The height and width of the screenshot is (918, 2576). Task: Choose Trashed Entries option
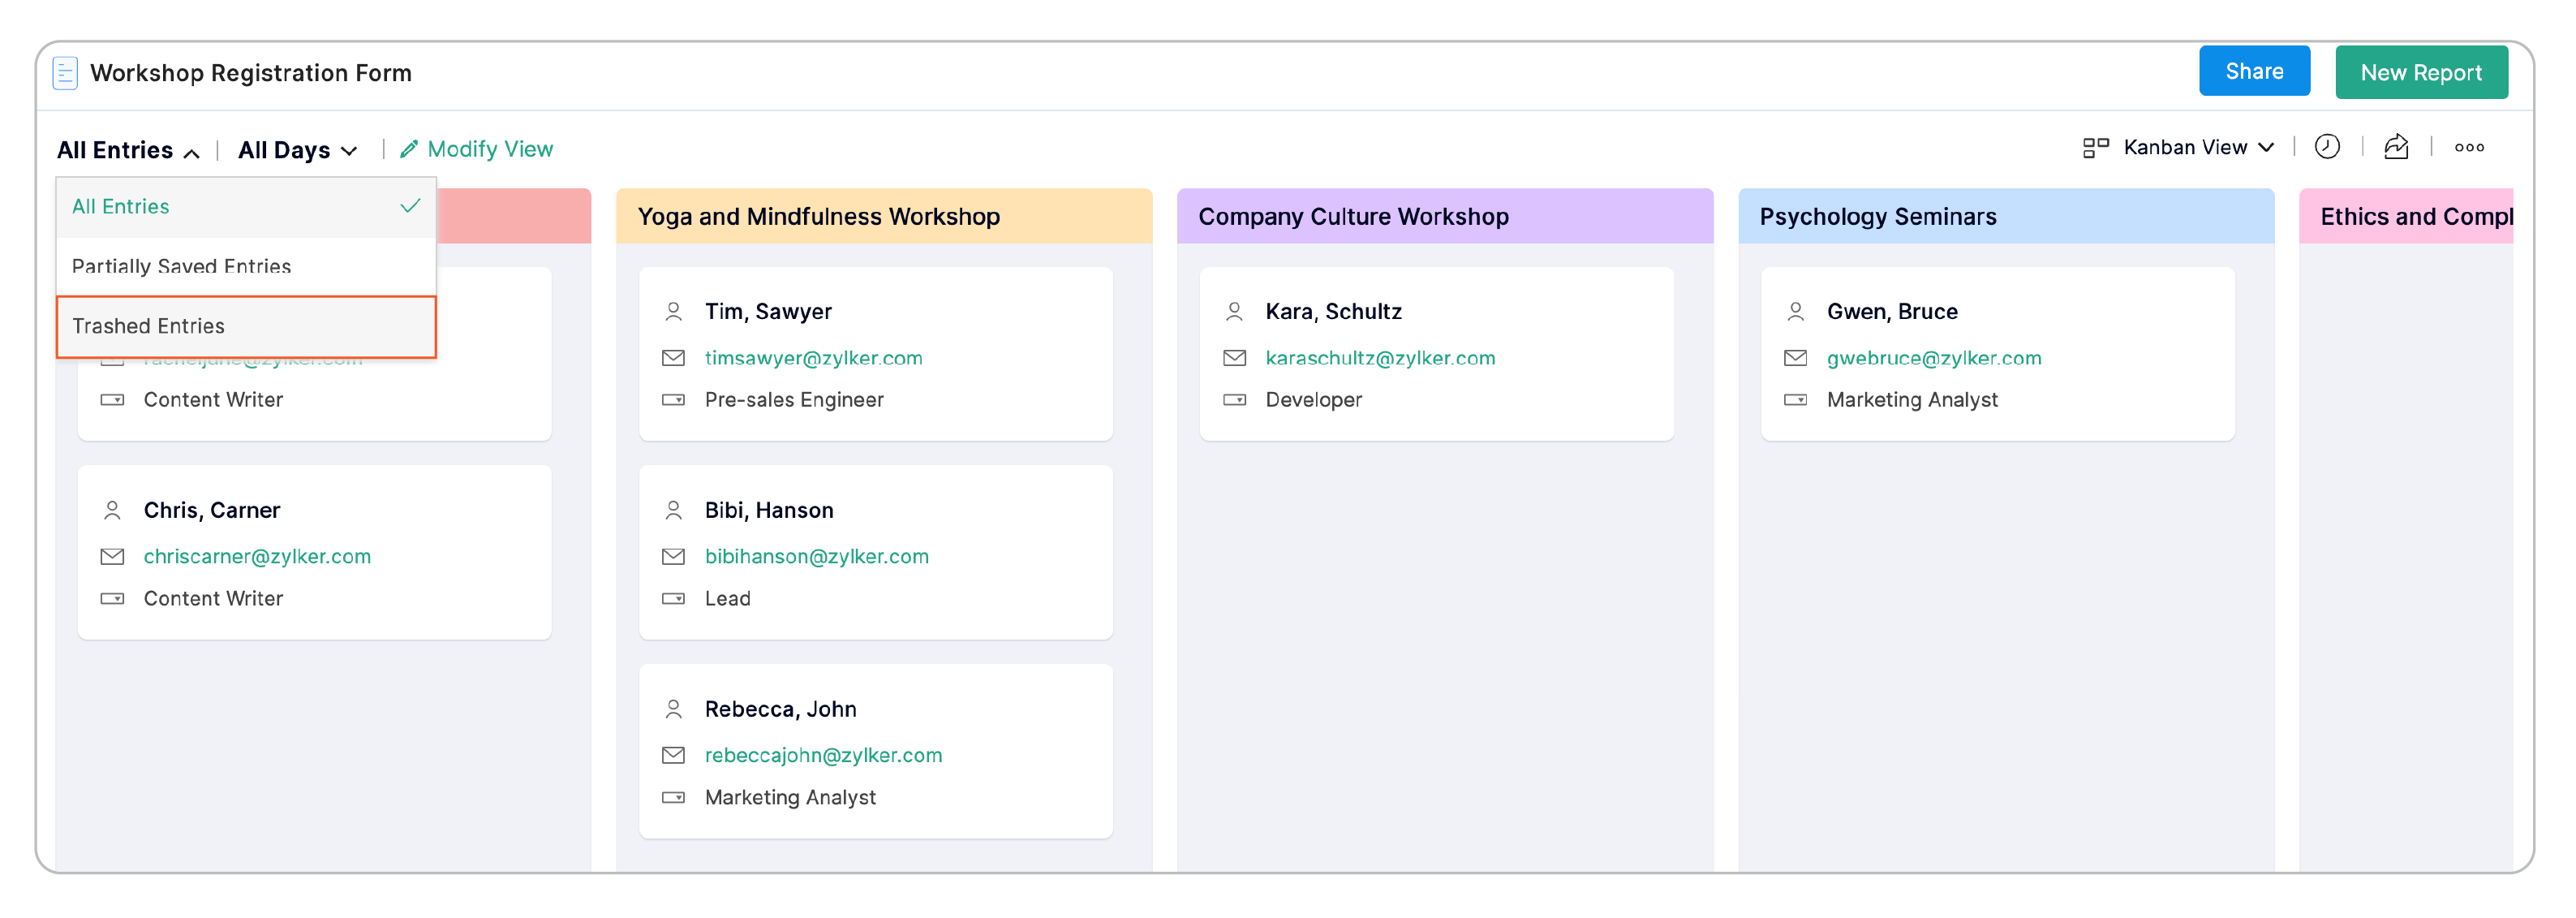pyautogui.click(x=246, y=327)
